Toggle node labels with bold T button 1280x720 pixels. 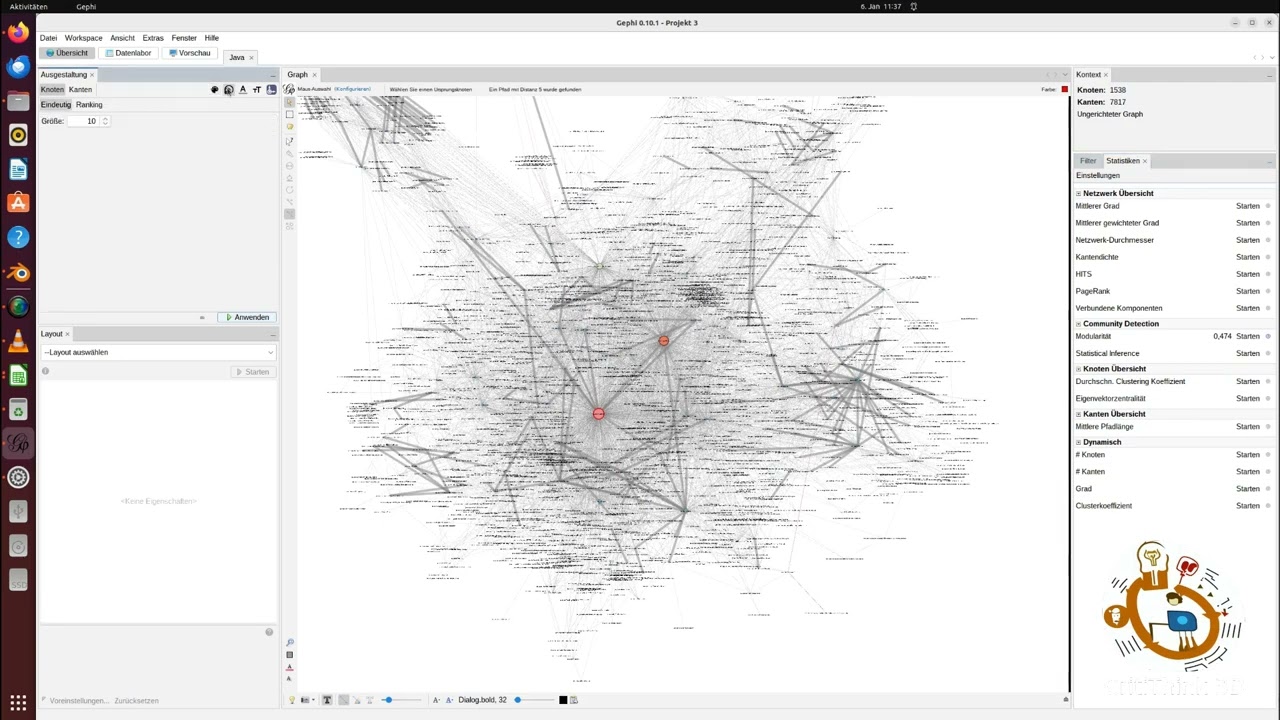tap(327, 700)
